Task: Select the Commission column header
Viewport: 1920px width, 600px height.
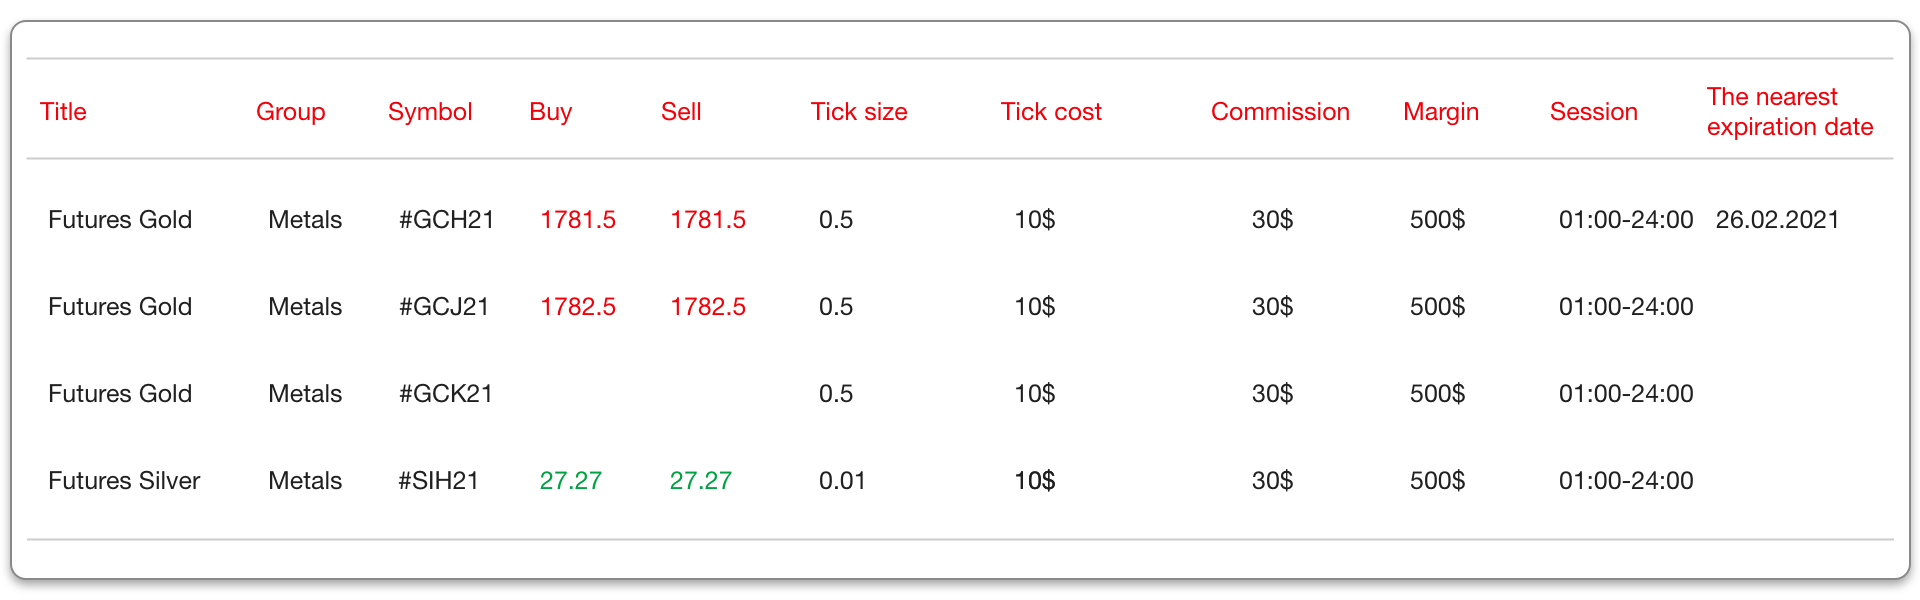Action: [1280, 111]
